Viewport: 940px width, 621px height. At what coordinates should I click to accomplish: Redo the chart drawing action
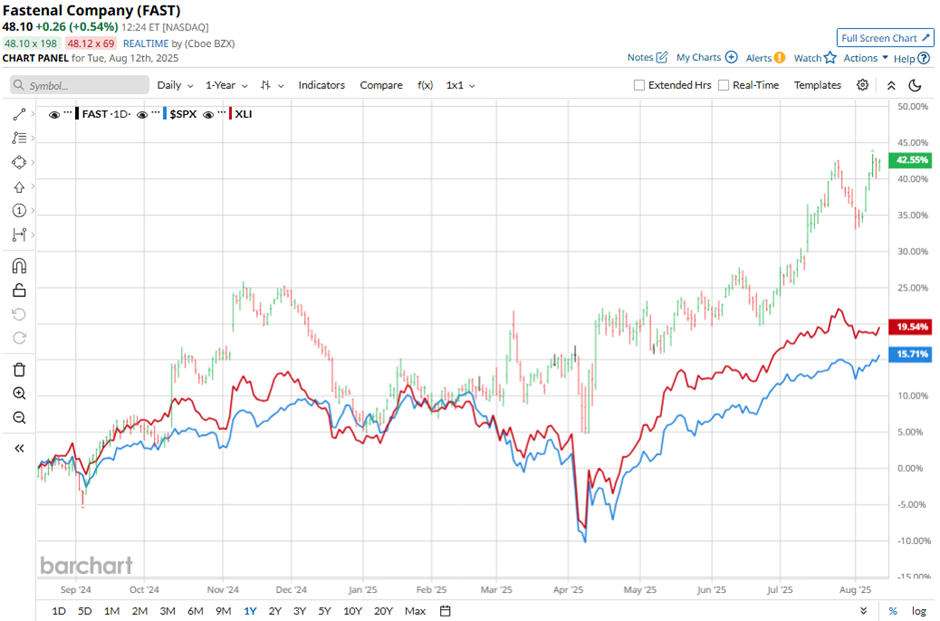[x=19, y=338]
